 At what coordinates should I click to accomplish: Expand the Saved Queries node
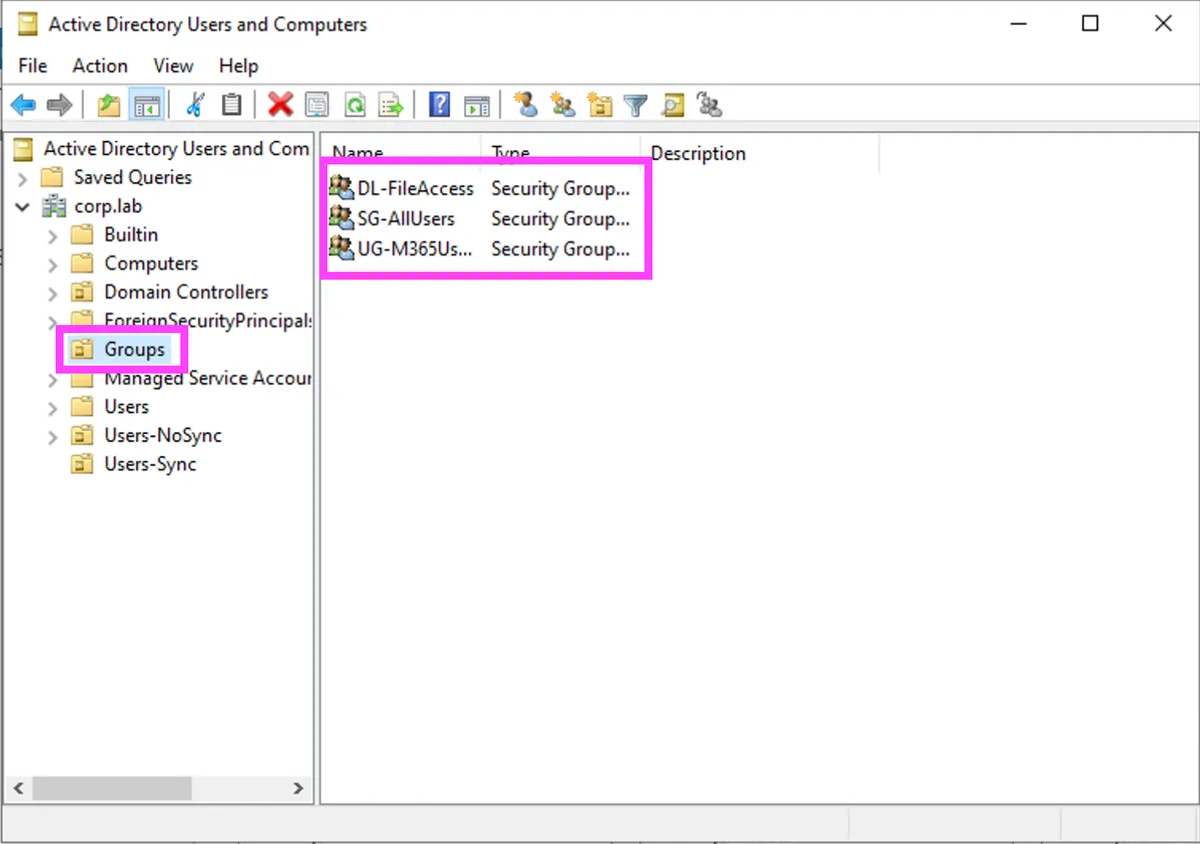pos(22,178)
